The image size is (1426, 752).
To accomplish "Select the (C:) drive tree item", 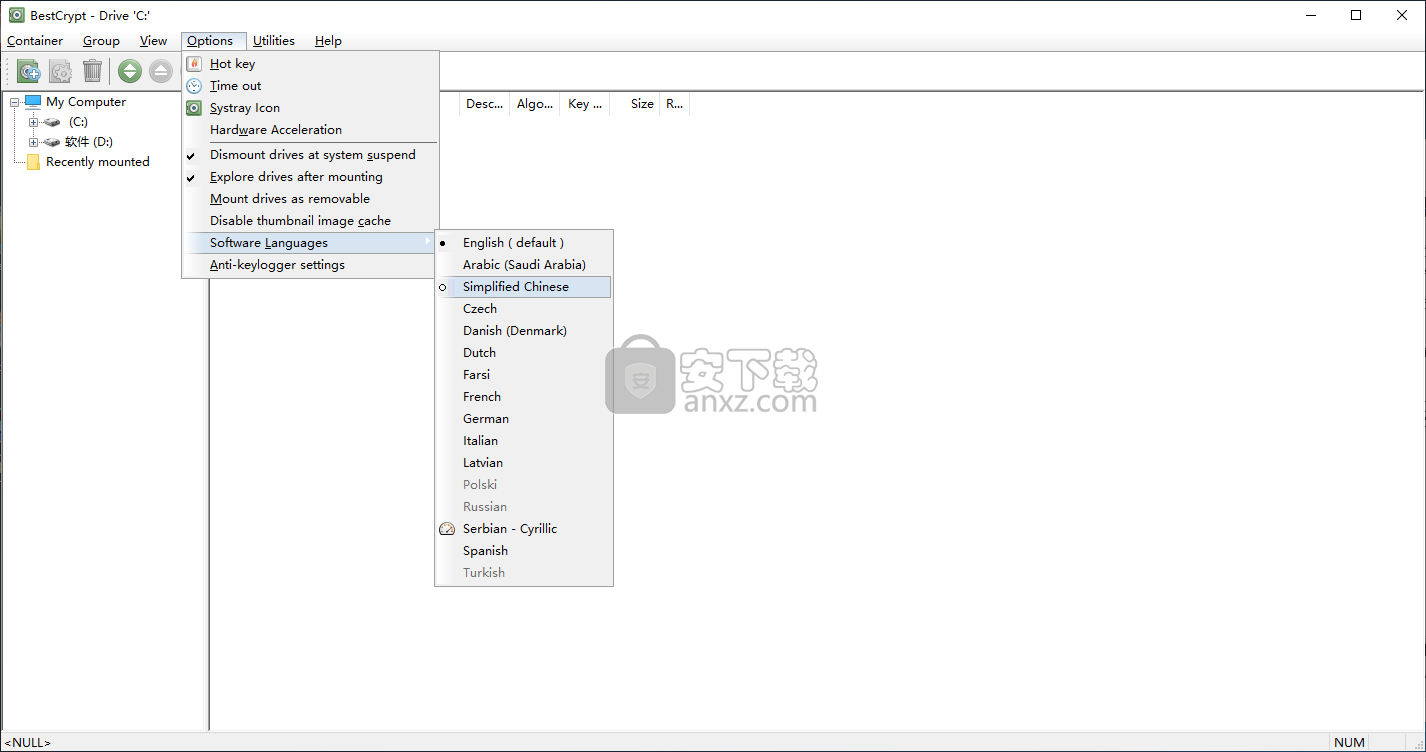I will tap(78, 122).
